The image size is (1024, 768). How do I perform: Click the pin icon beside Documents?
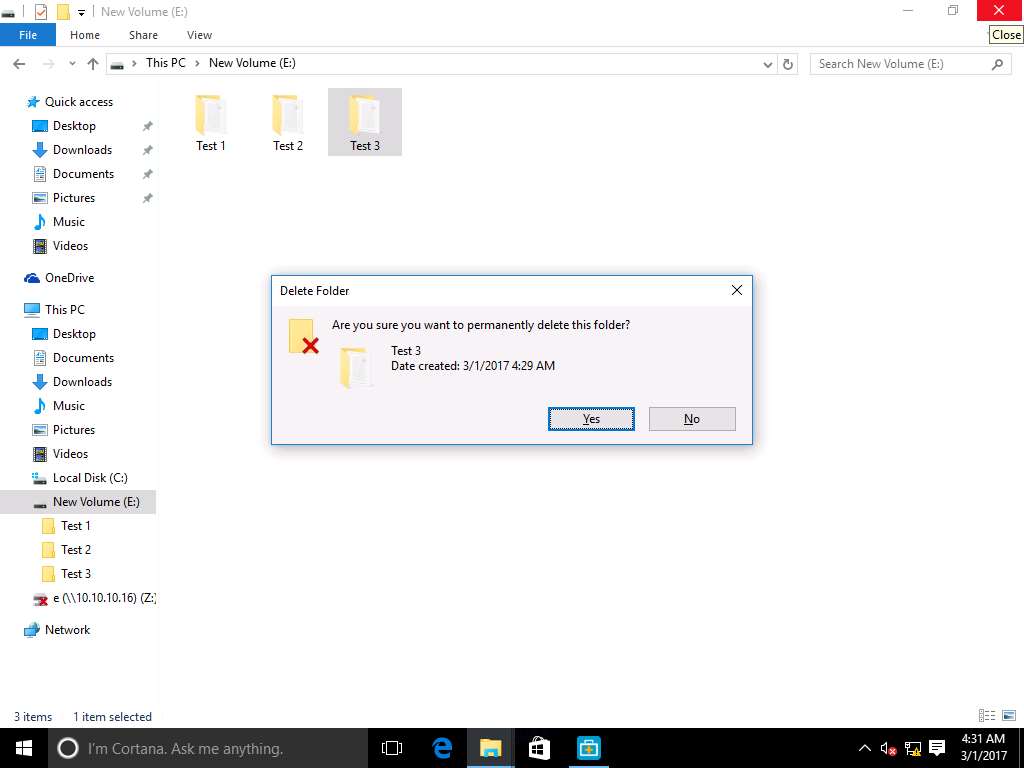pos(148,174)
